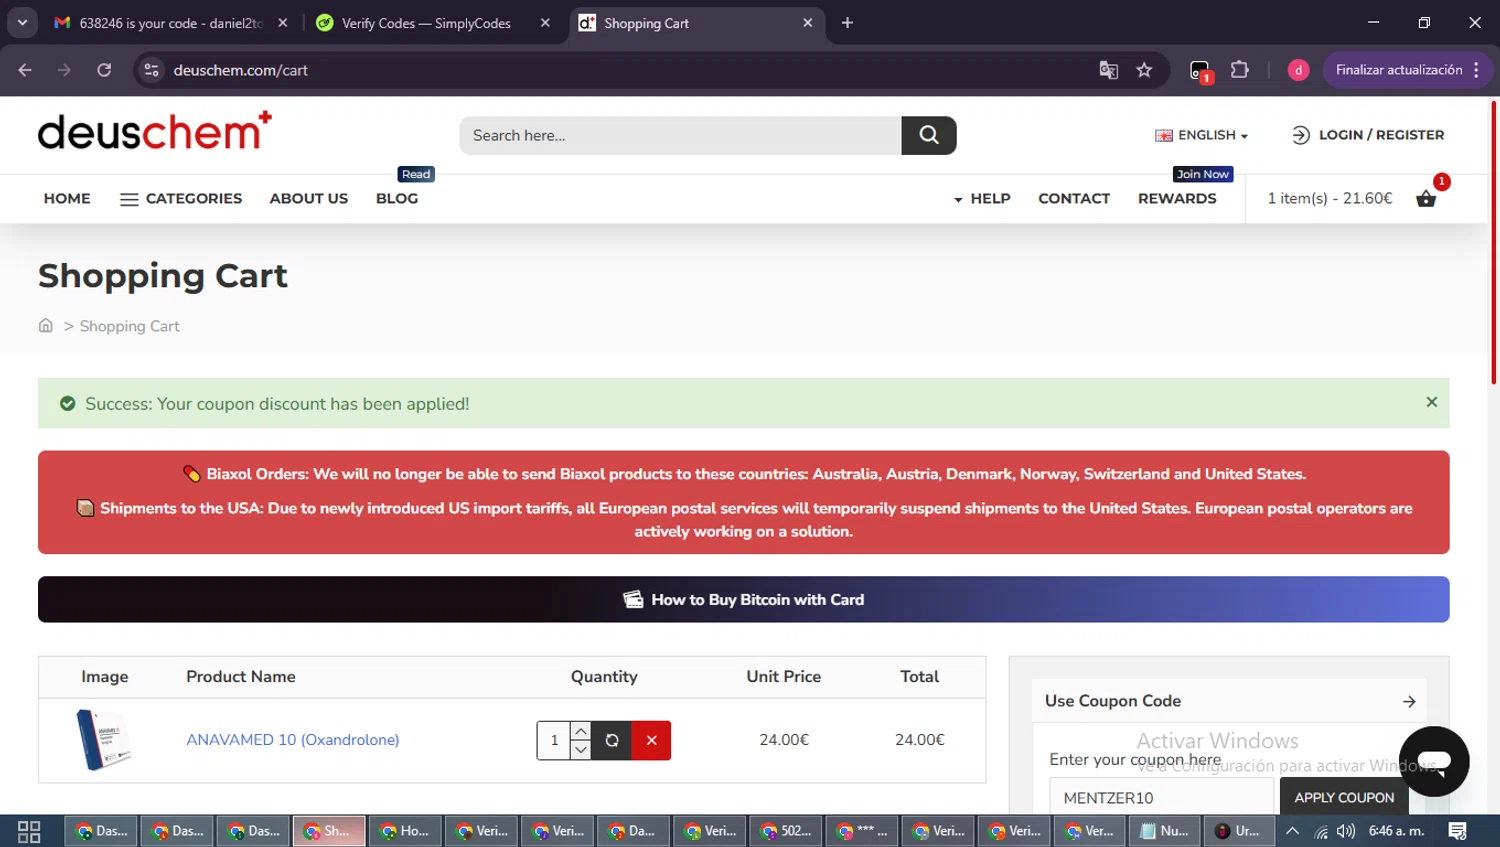Click the browser back arrow
The width and height of the screenshot is (1500, 847).
(25, 70)
